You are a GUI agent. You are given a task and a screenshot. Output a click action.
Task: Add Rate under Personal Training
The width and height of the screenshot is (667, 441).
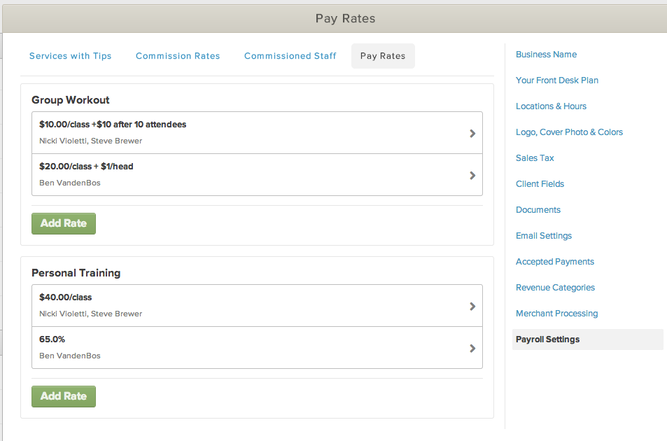[x=63, y=396]
